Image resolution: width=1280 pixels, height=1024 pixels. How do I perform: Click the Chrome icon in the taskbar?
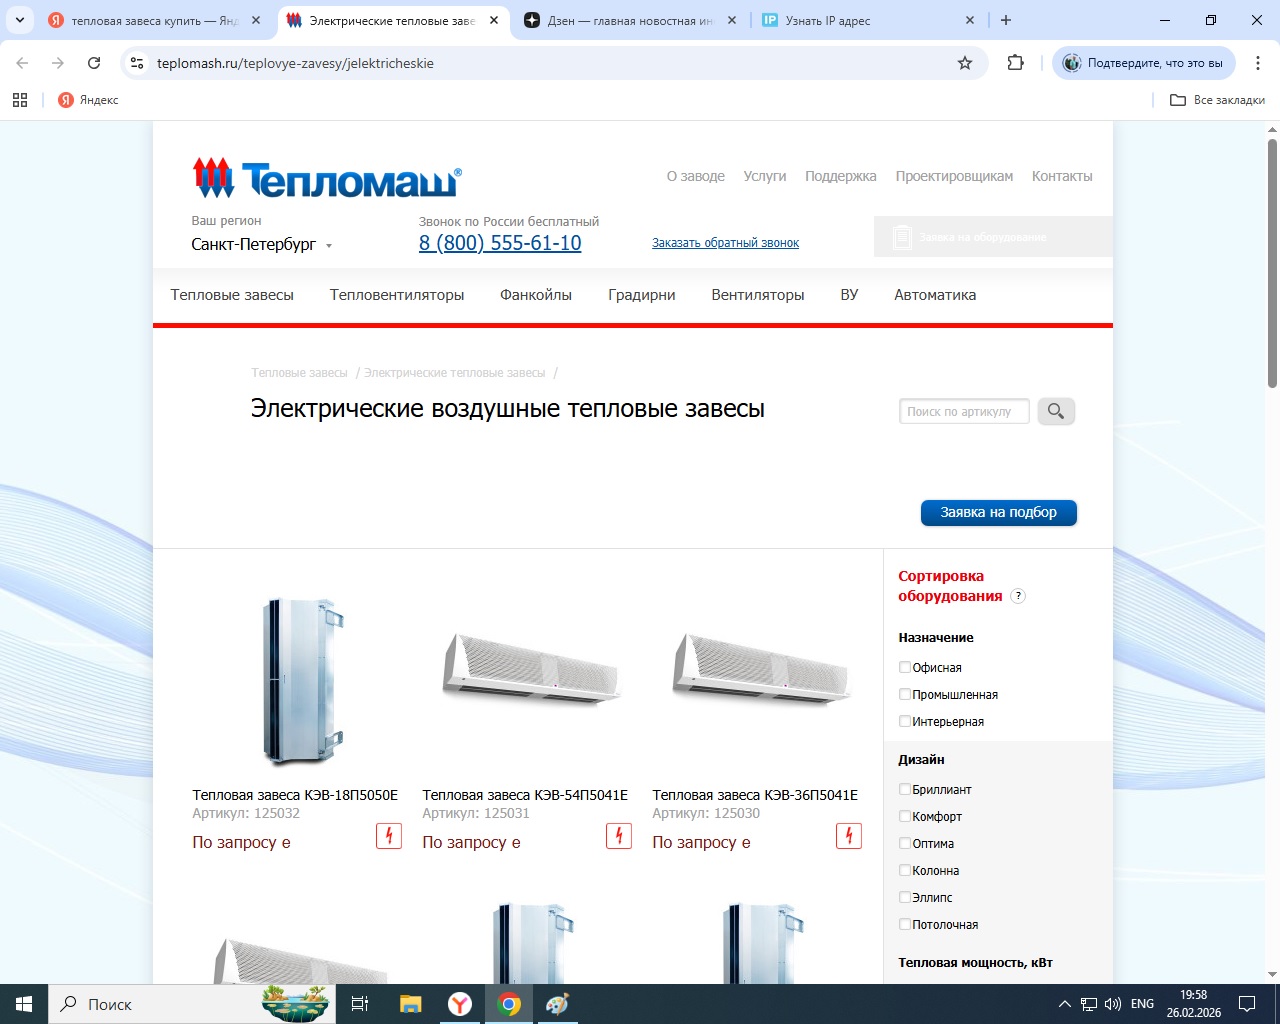coord(509,1004)
